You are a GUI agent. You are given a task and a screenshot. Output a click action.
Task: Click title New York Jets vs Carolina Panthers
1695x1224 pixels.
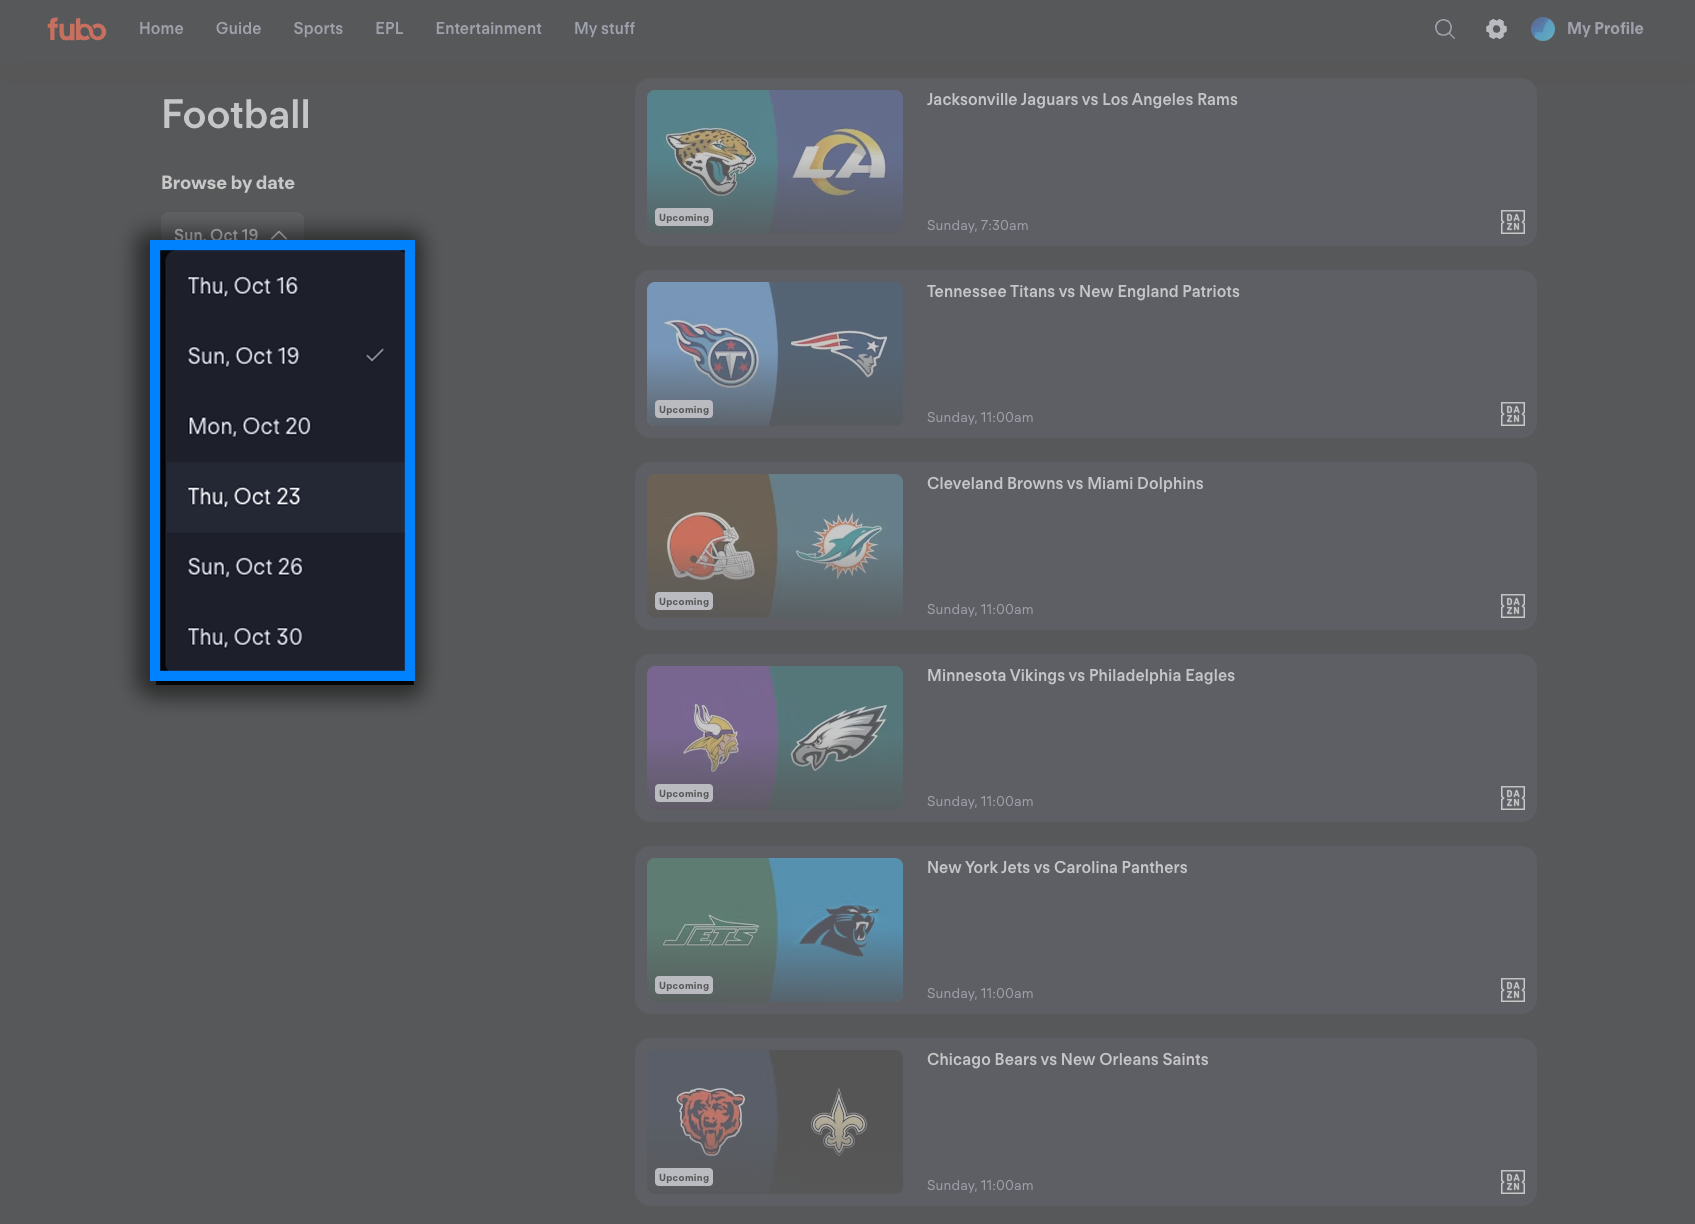click(x=1057, y=868)
